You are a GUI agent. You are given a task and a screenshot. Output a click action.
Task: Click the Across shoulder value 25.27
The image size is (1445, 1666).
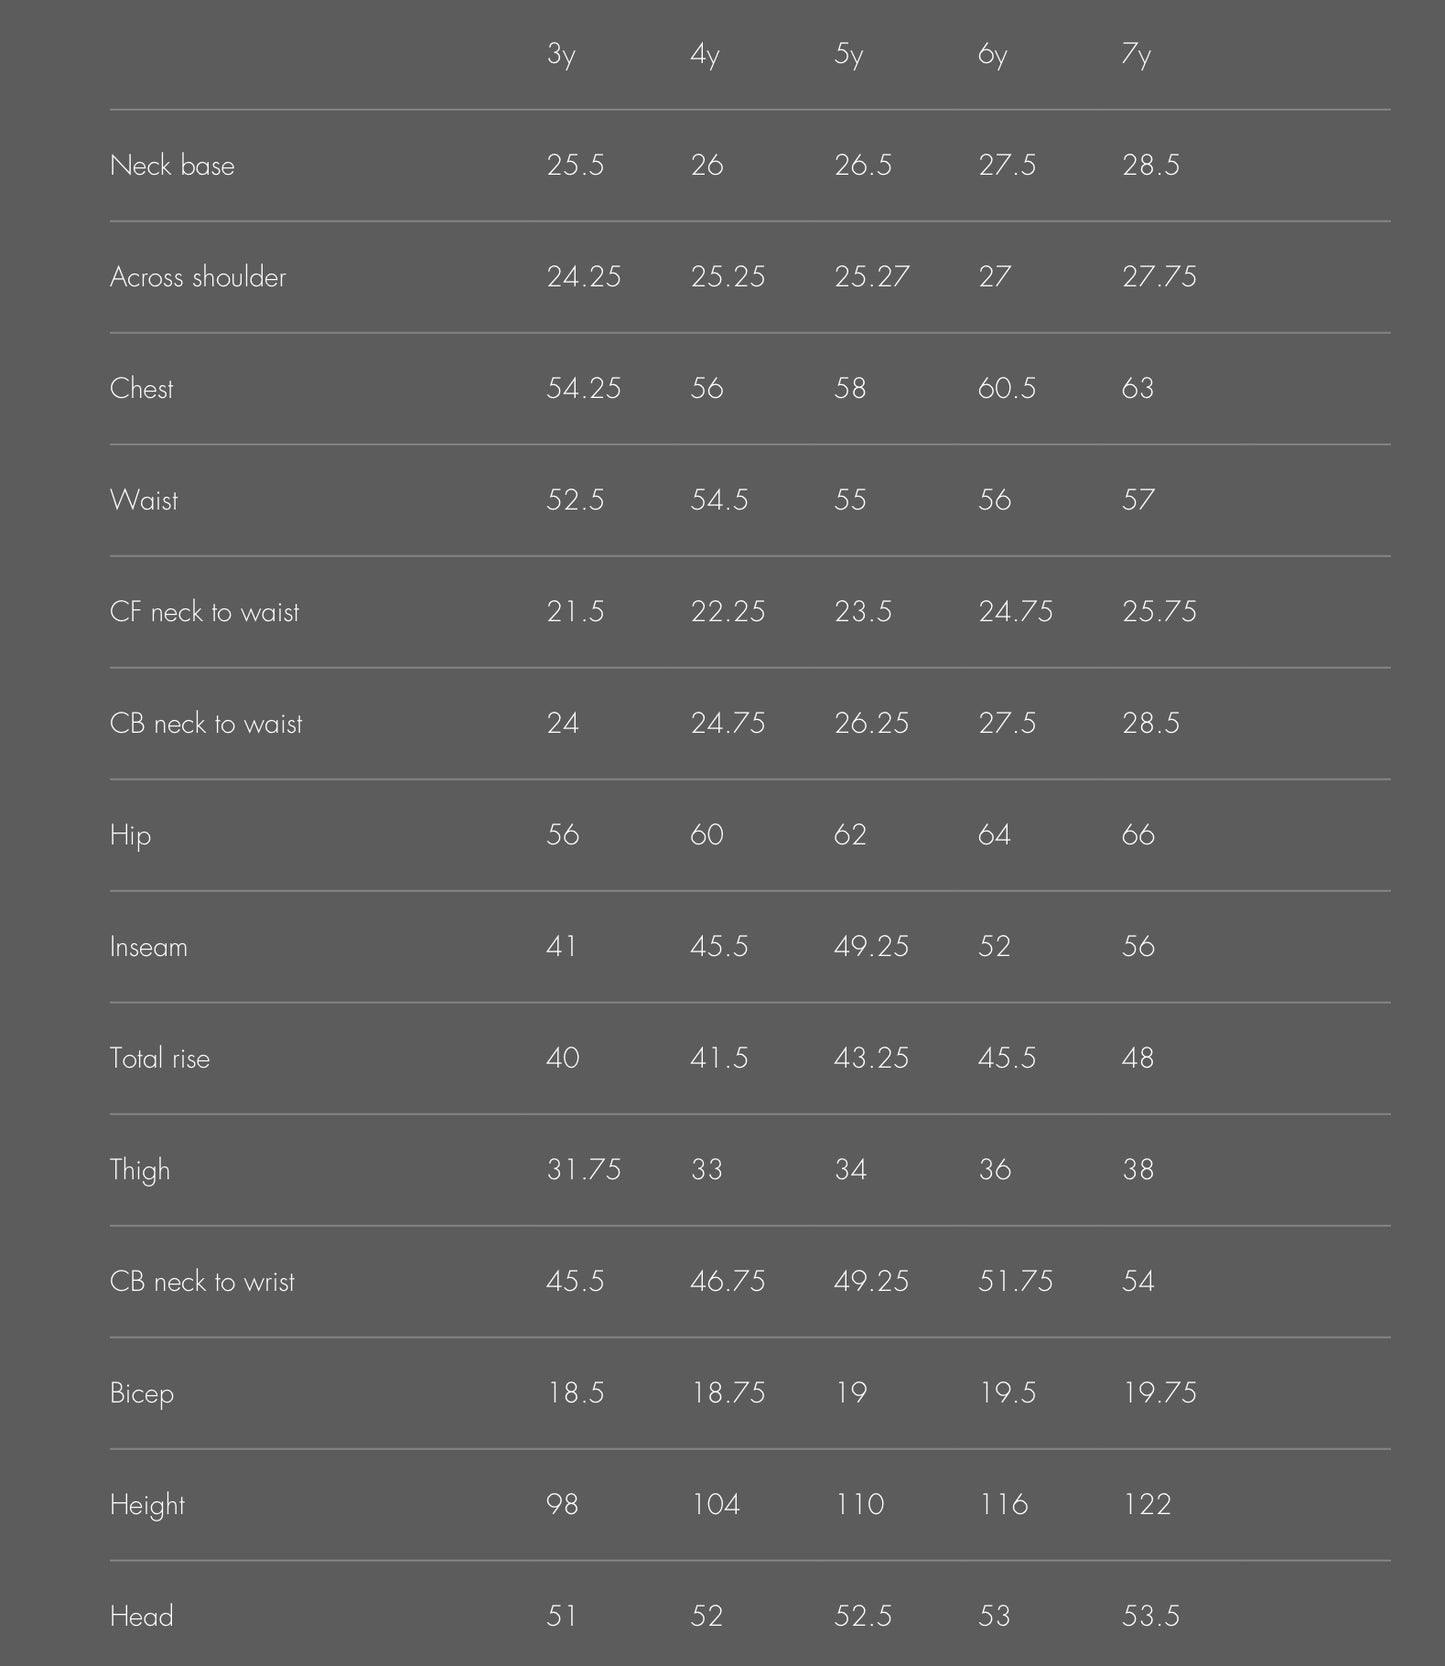[871, 277]
